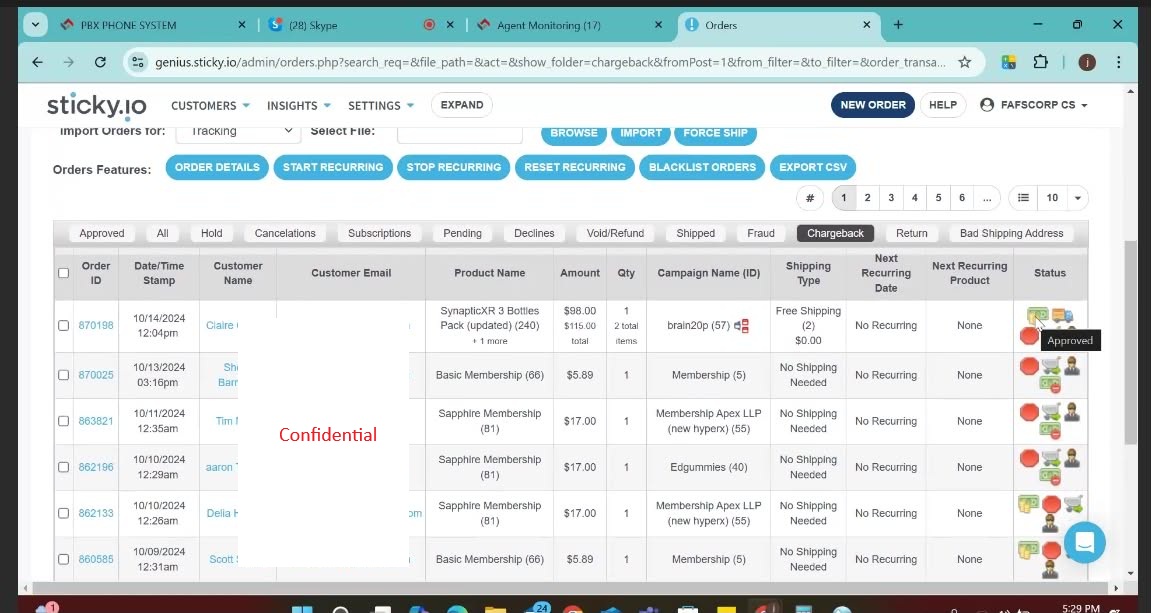The width and height of the screenshot is (1151, 613).
Task: Open the rows-per-page dropdown arrow
Action: tap(1078, 198)
